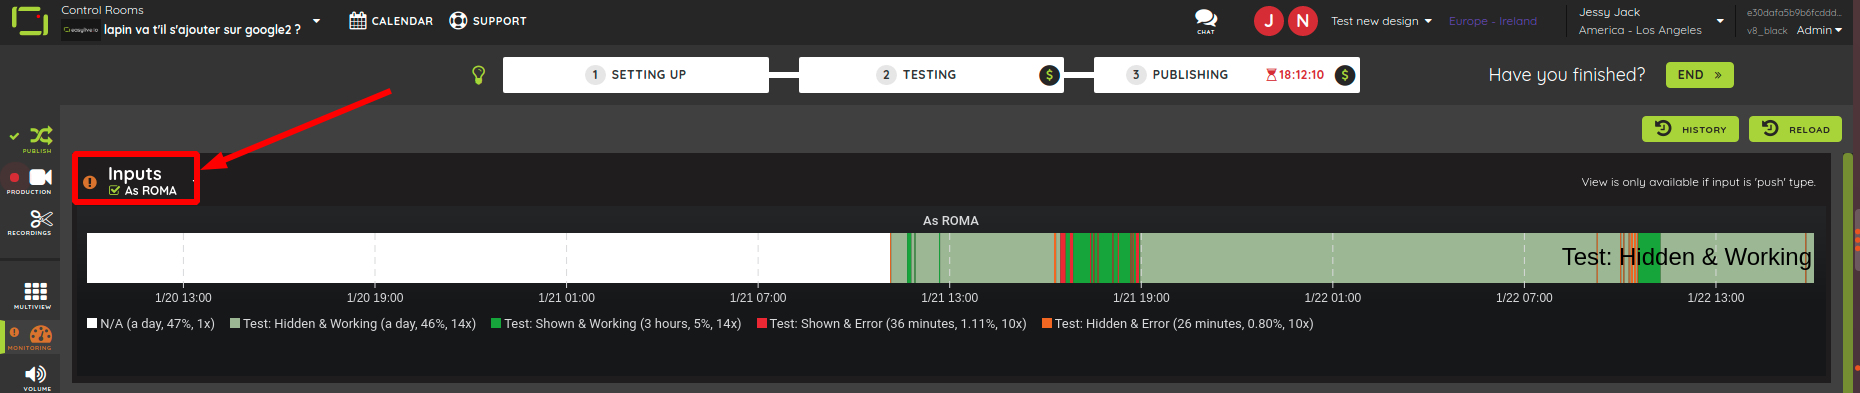
Task: Click the Reload button
Action: [x=1795, y=129]
